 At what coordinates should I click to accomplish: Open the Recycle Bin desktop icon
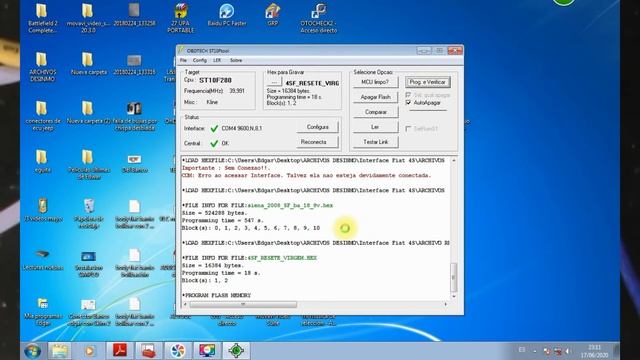(89, 213)
